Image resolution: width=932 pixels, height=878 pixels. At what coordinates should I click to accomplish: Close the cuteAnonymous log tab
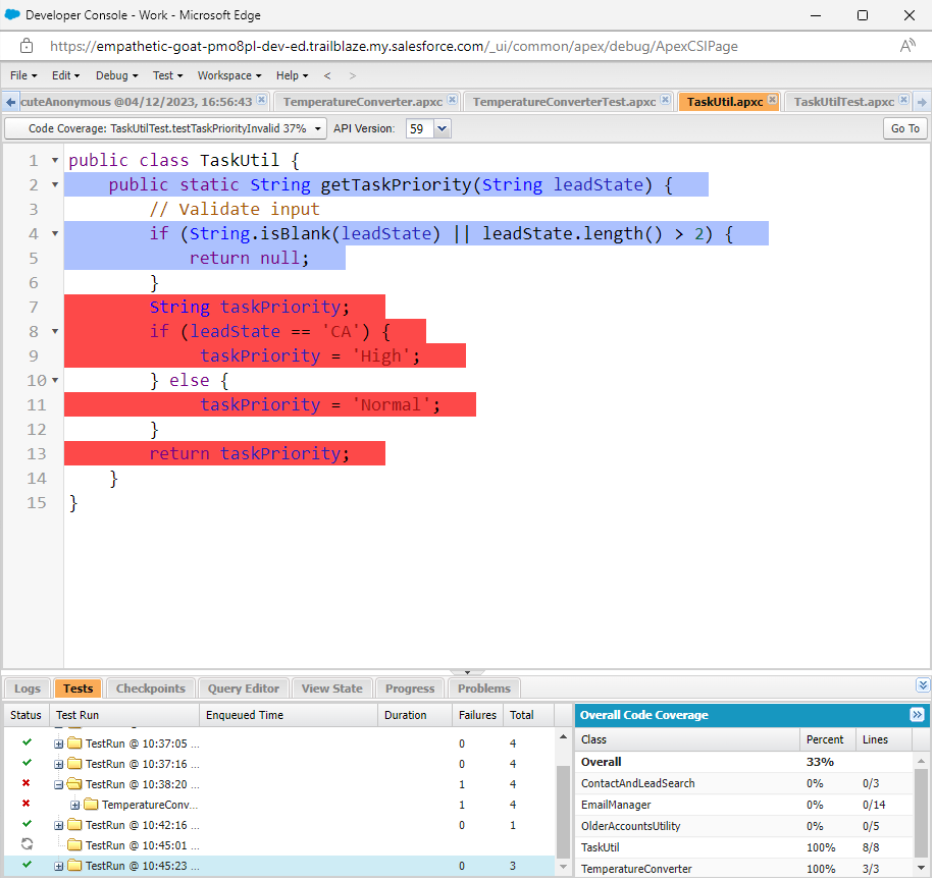click(262, 100)
